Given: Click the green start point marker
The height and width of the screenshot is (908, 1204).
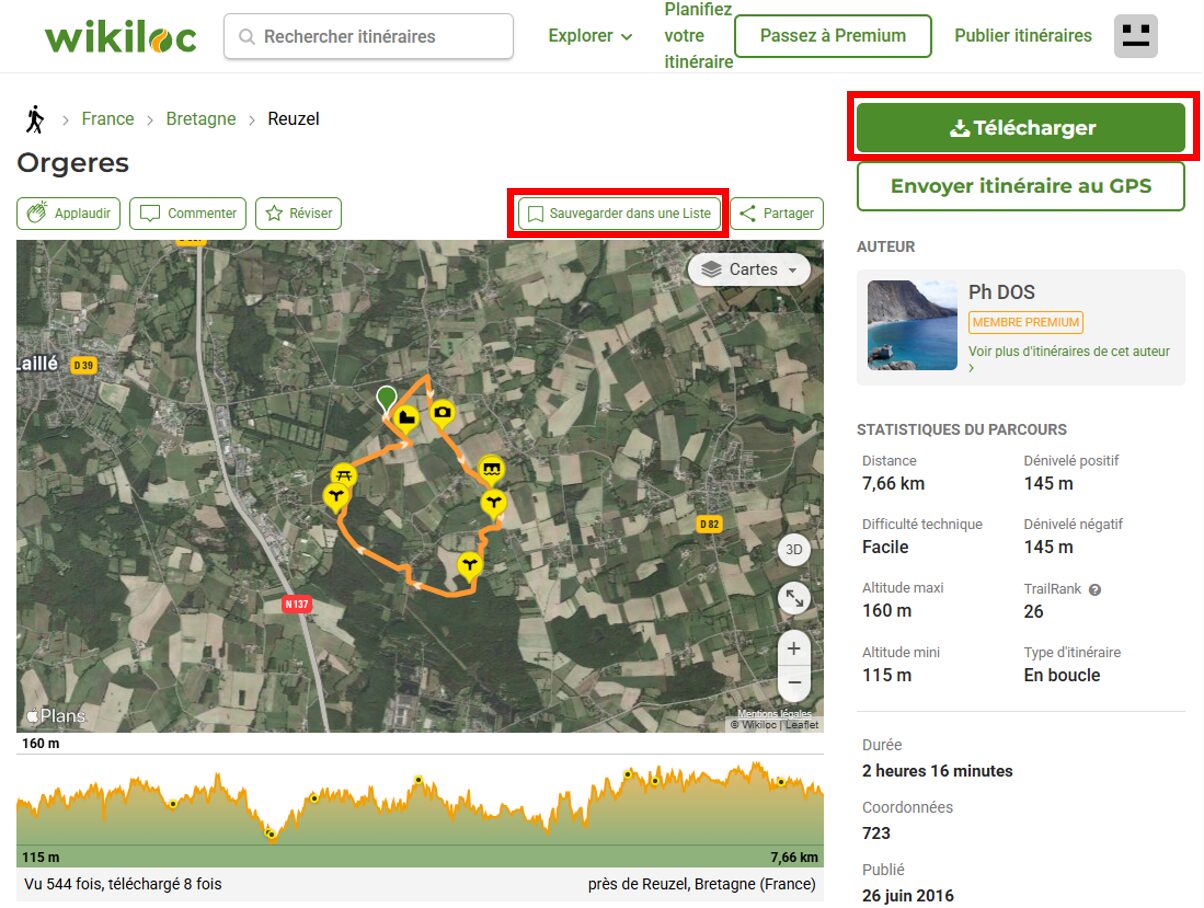Looking at the screenshot, I should pyautogui.click(x=386, y=399).
